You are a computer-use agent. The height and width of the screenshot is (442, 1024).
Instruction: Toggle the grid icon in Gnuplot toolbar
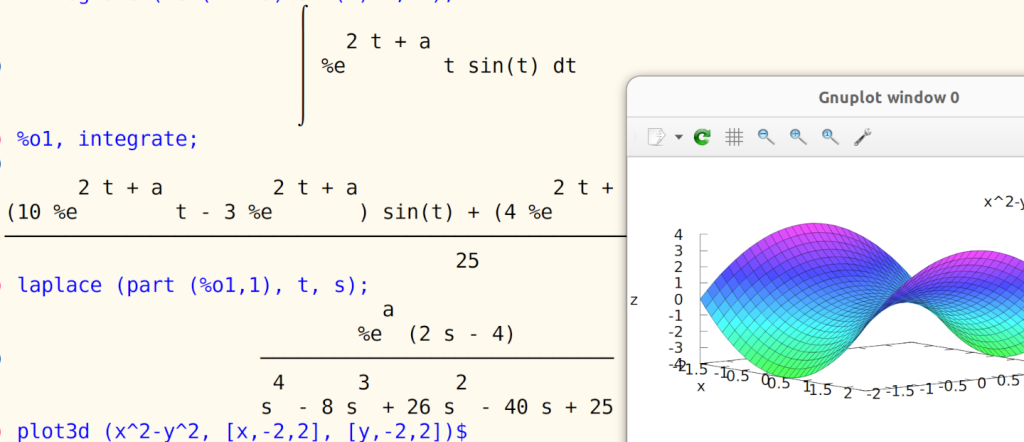pos(735,137)
